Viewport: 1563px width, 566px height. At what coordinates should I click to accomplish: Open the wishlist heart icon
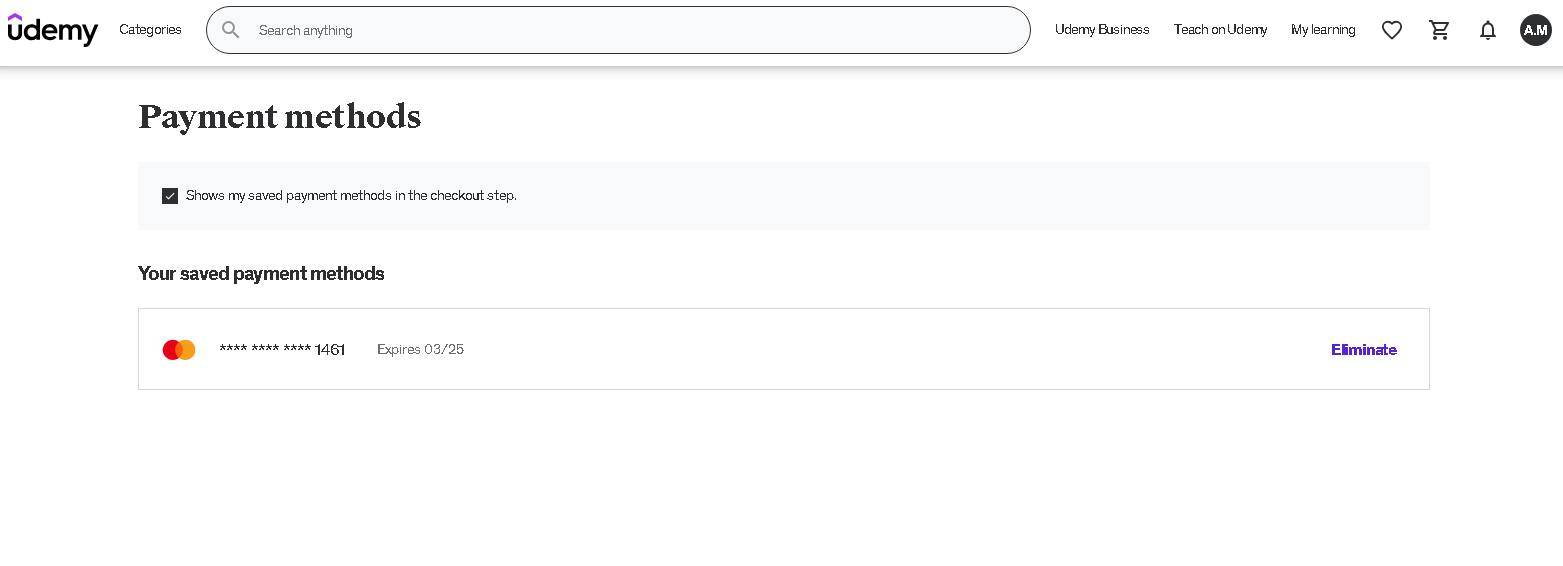[1391, 30]
